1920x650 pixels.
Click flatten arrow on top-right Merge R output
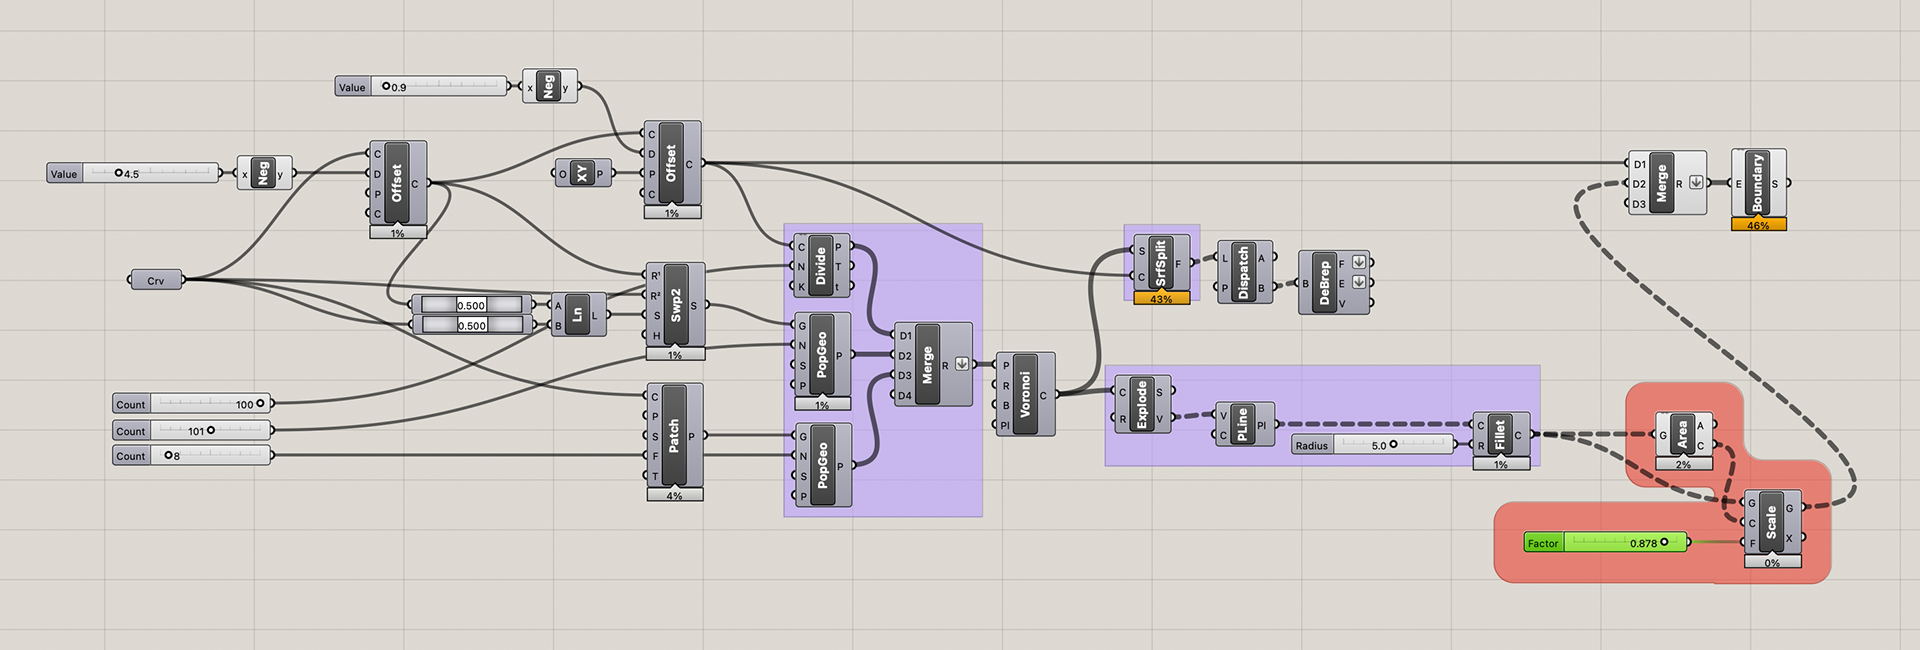(x=1696, y=183)
